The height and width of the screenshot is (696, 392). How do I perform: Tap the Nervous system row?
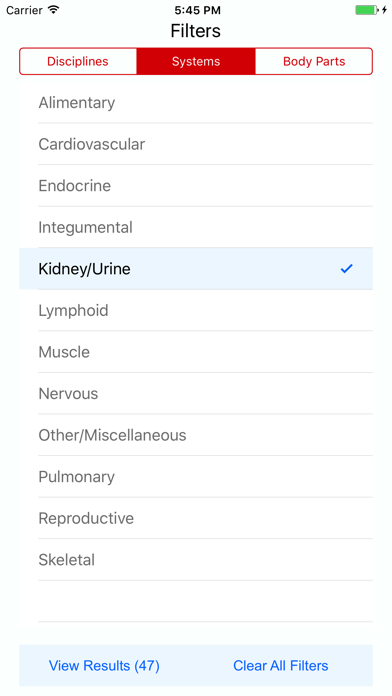[196, 393]
